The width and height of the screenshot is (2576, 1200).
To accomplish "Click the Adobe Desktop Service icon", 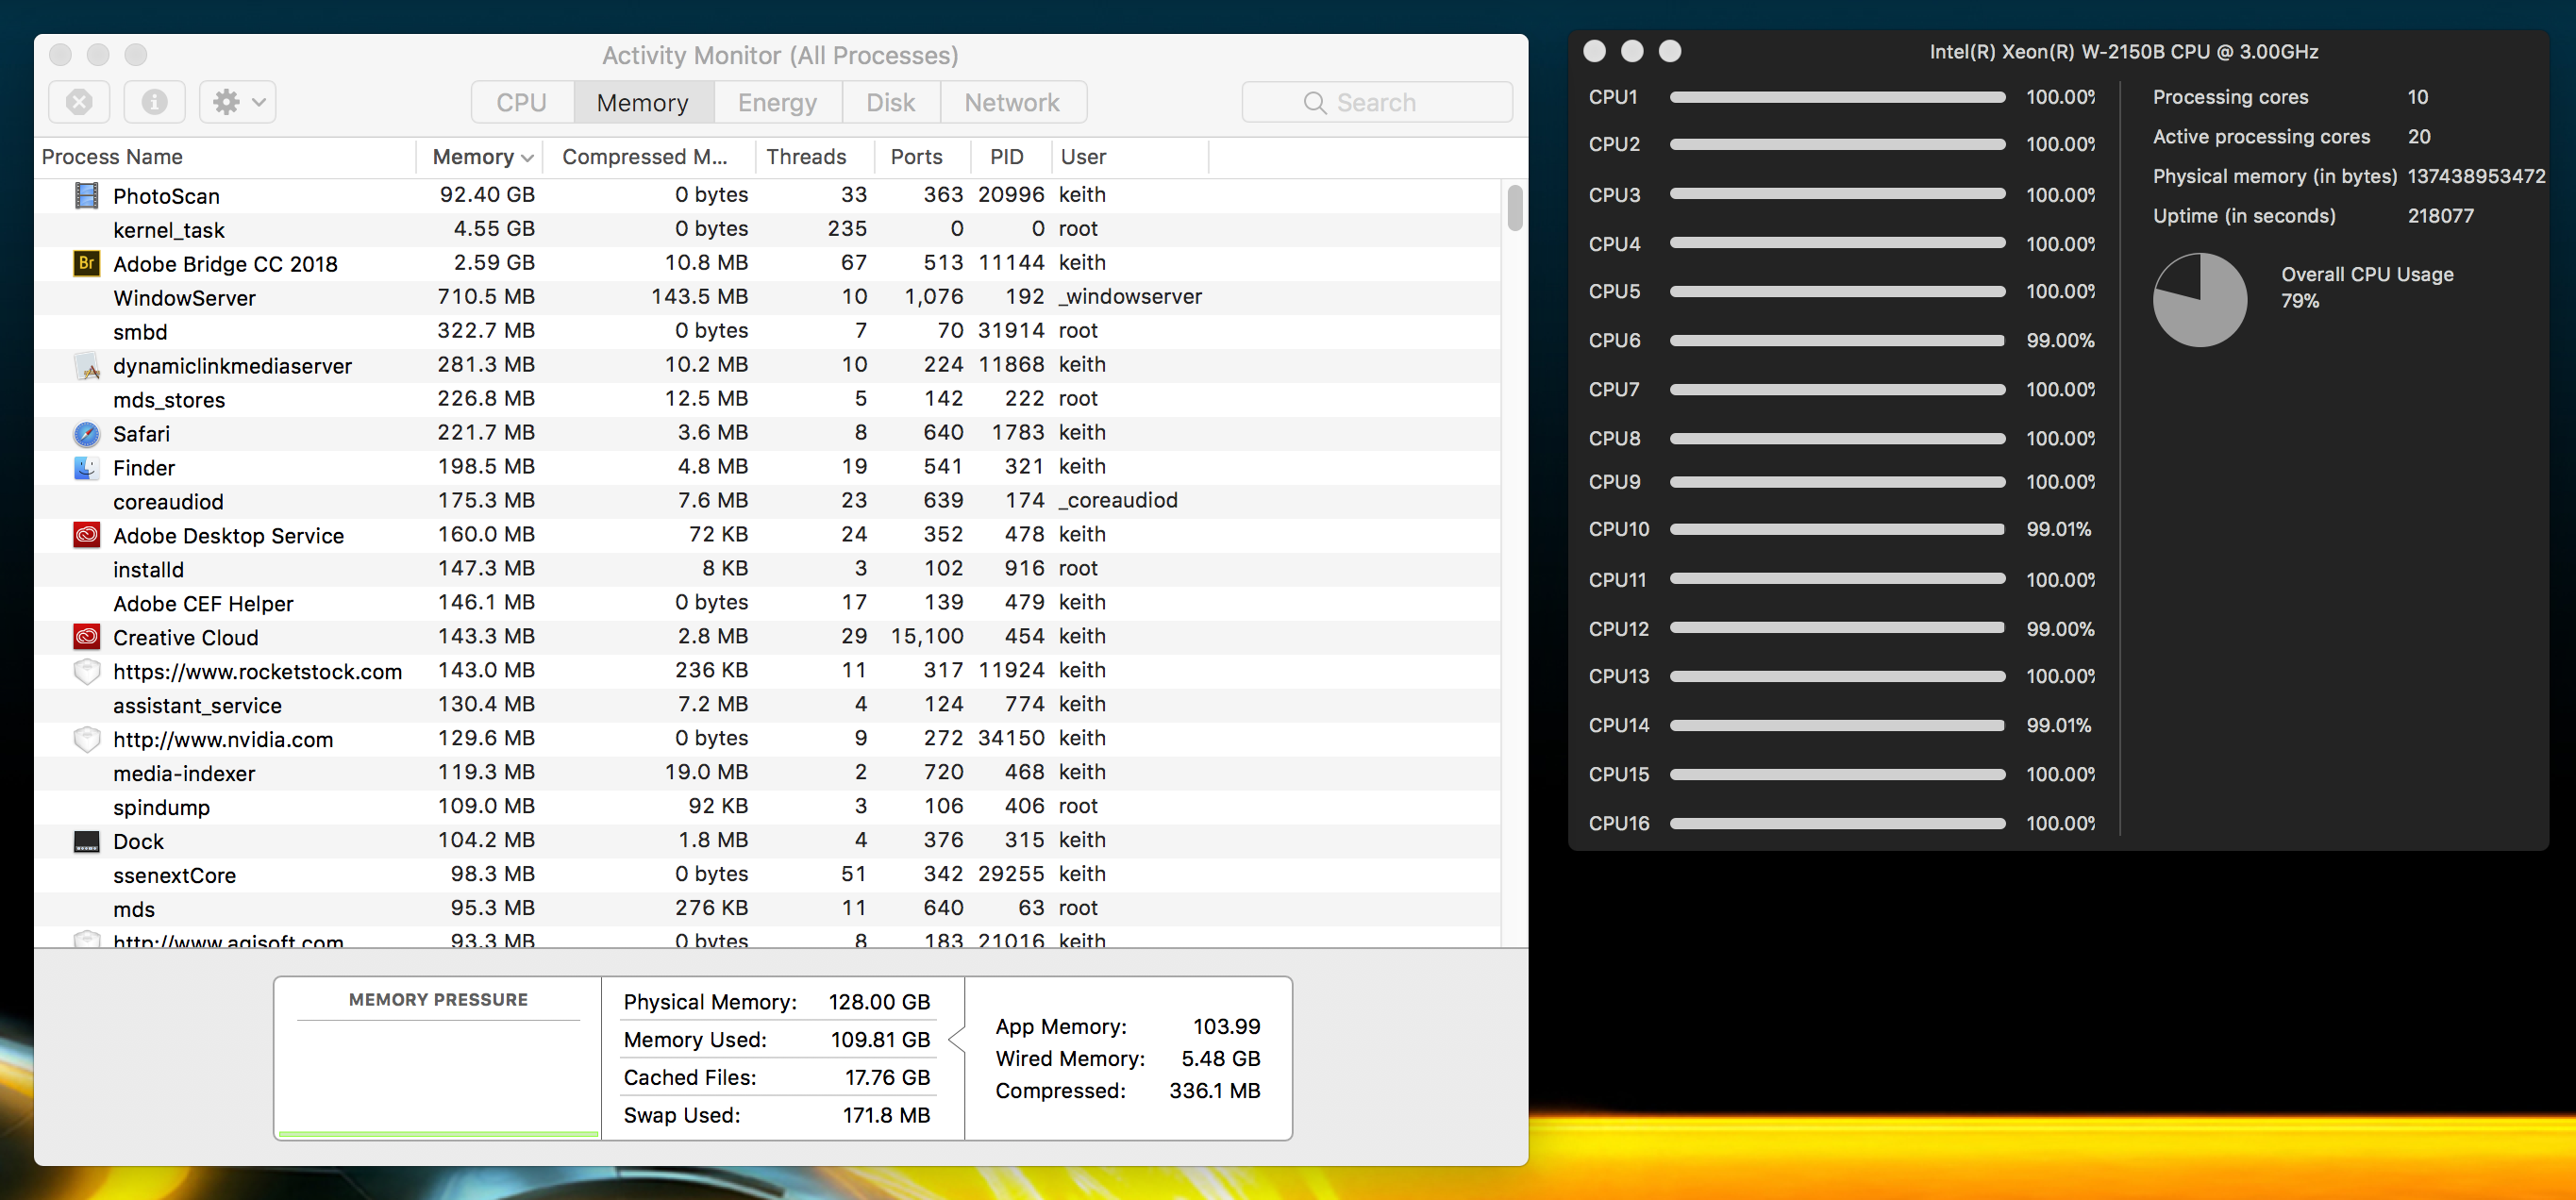I will pyautogui.click(x=87, y=535).
